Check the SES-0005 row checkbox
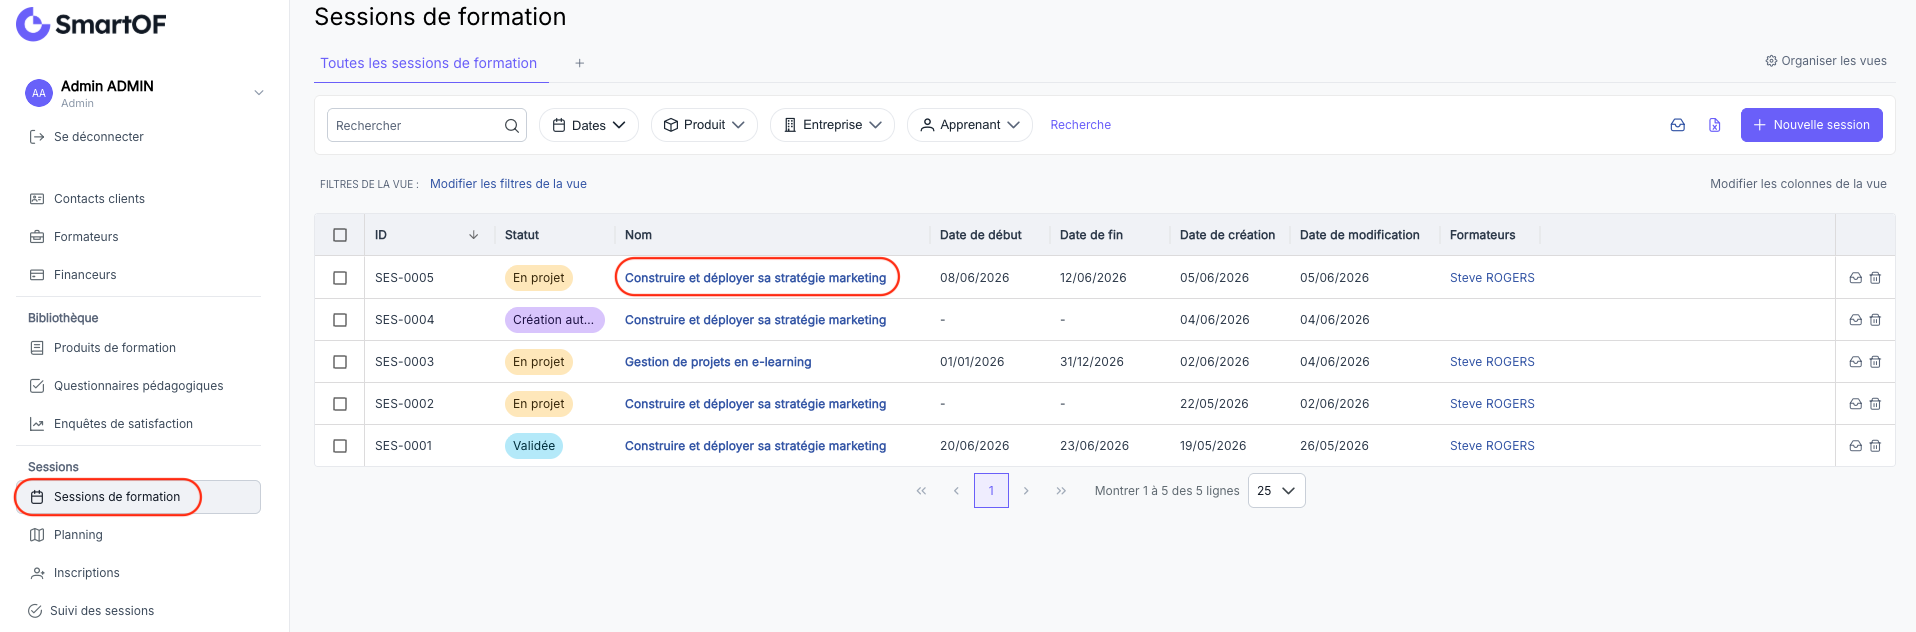 pyautogui.click(x=340, y=278)
